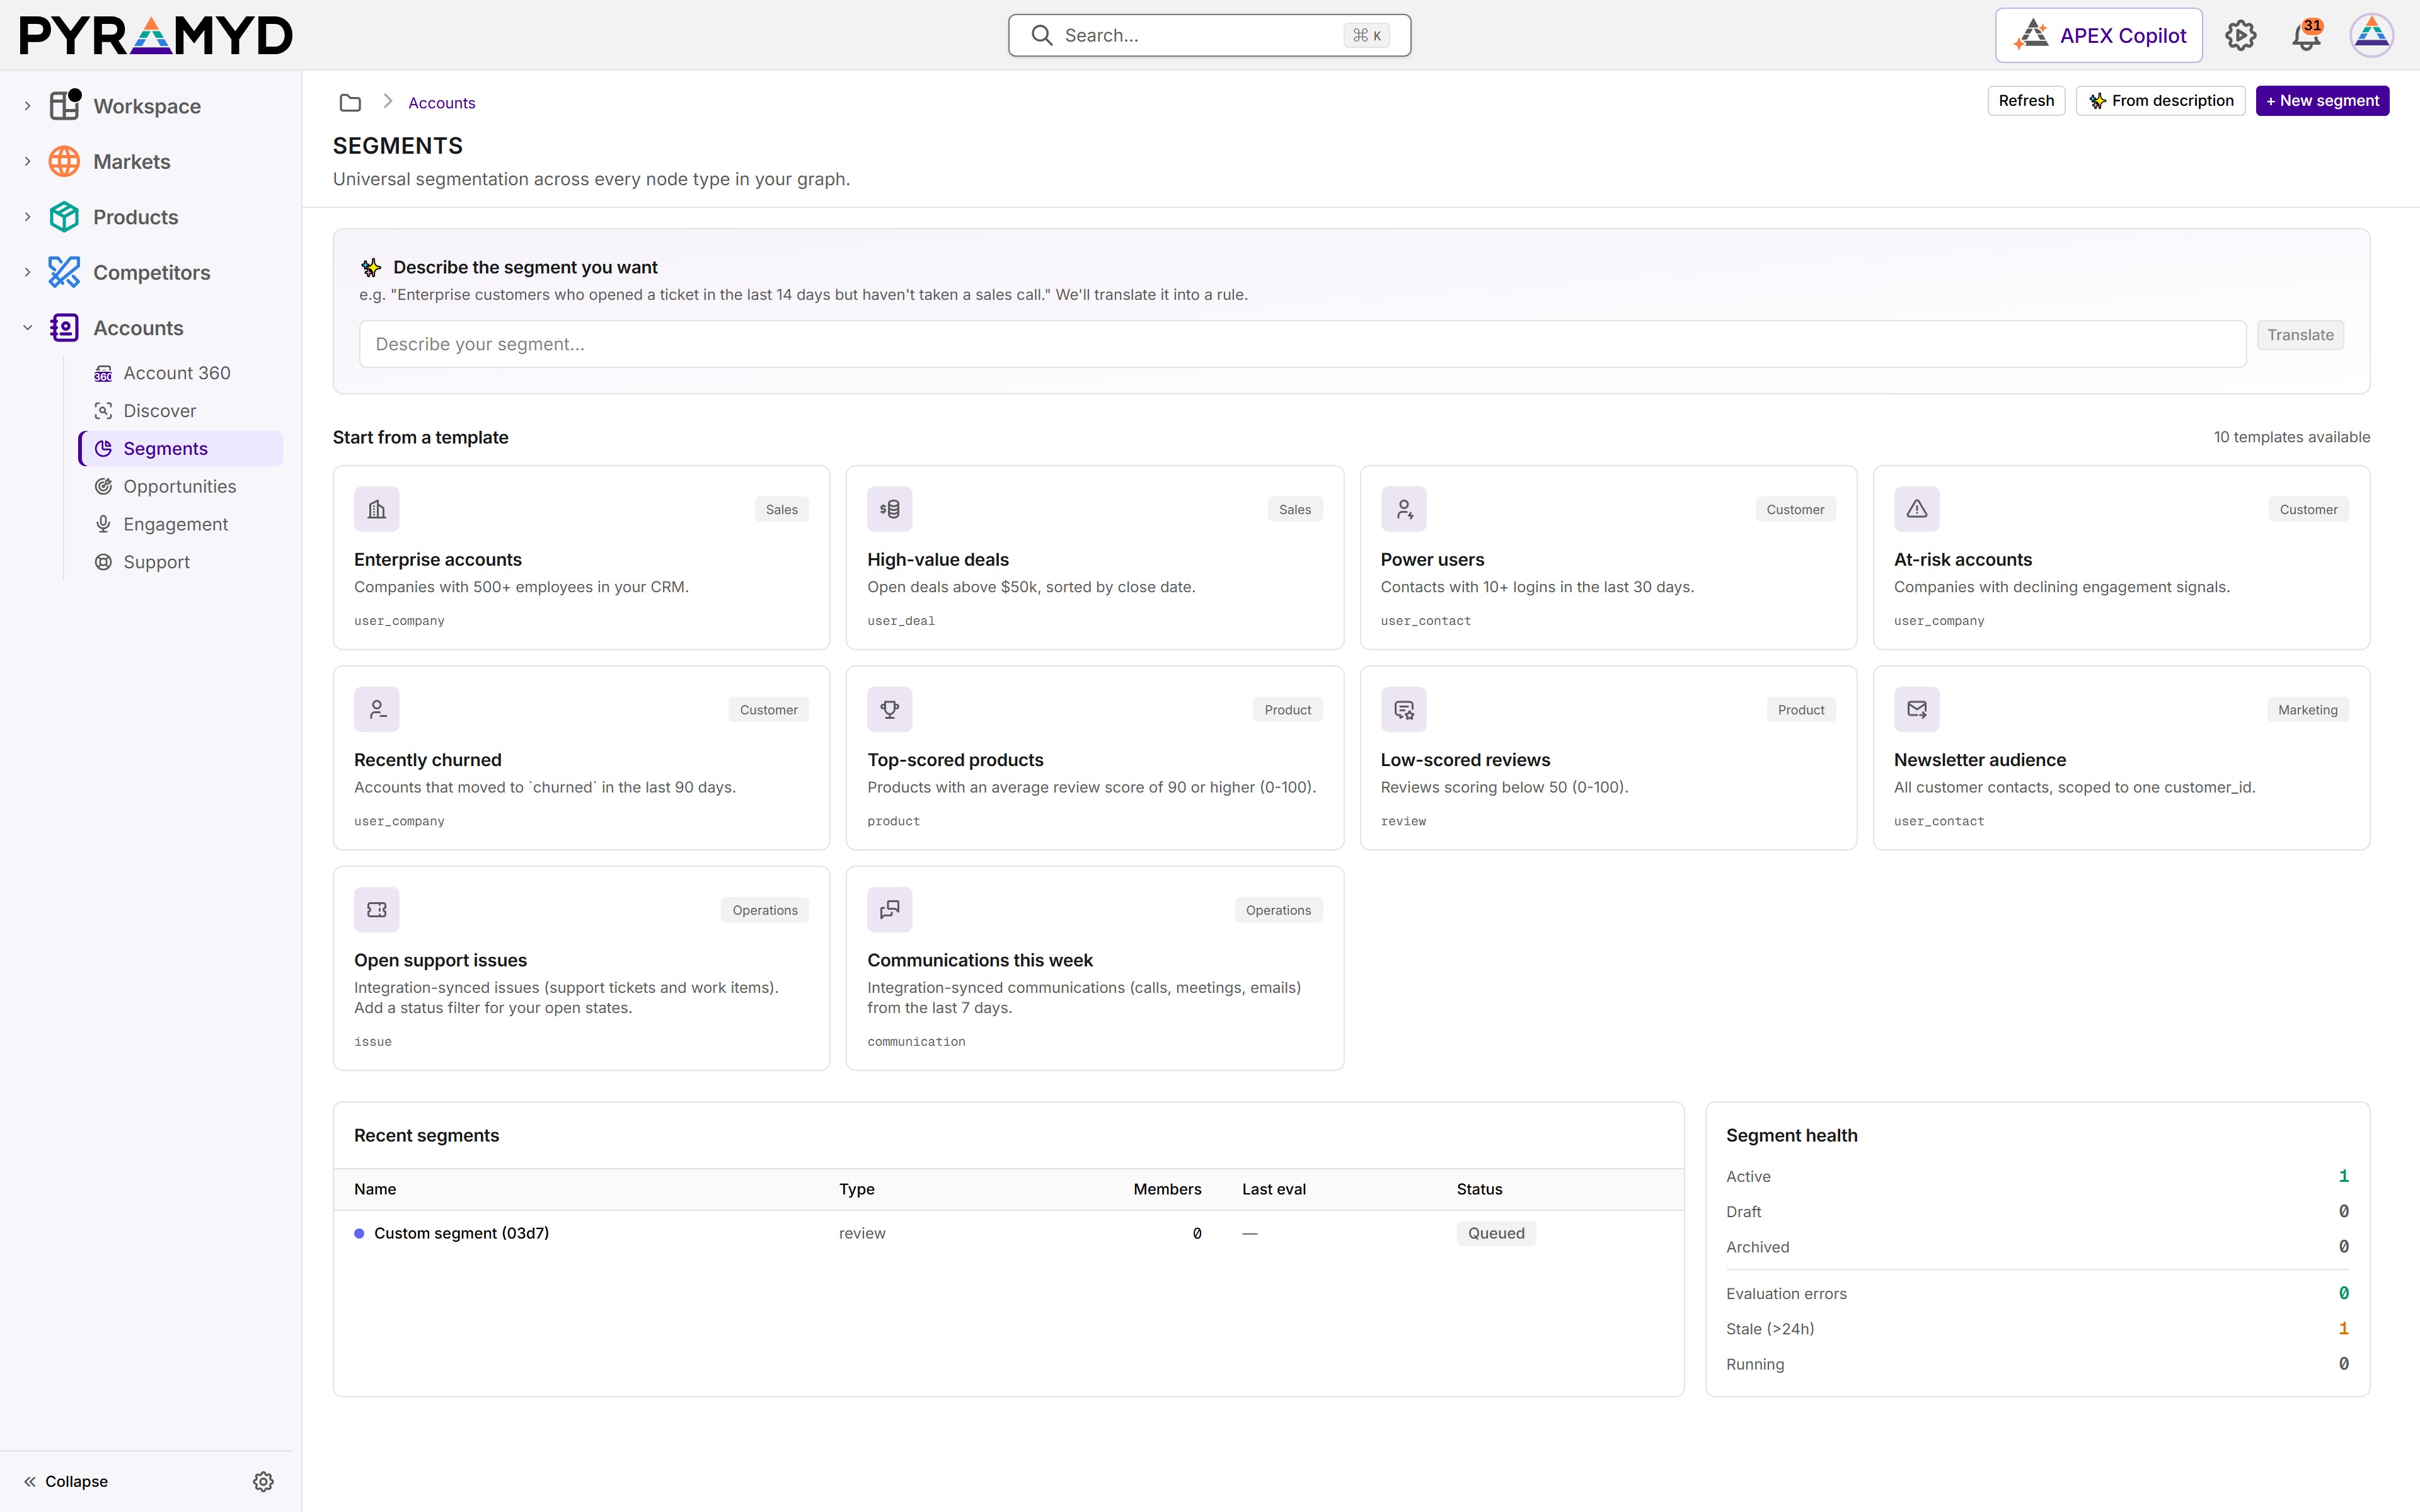Click the Accounts contact book icon
This screenshot has height=1512, width=2420.
tap(65, 328)
